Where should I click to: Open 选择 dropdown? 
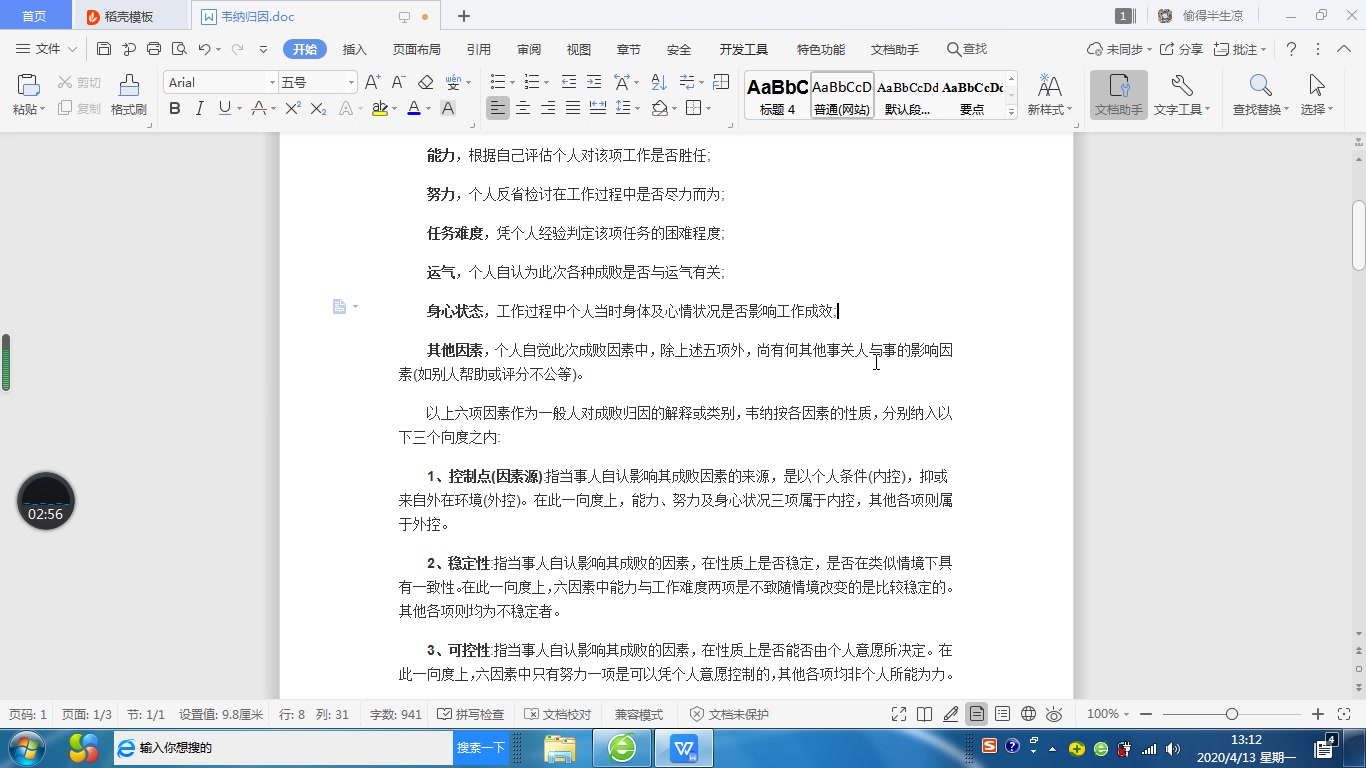click(1317, 109)
